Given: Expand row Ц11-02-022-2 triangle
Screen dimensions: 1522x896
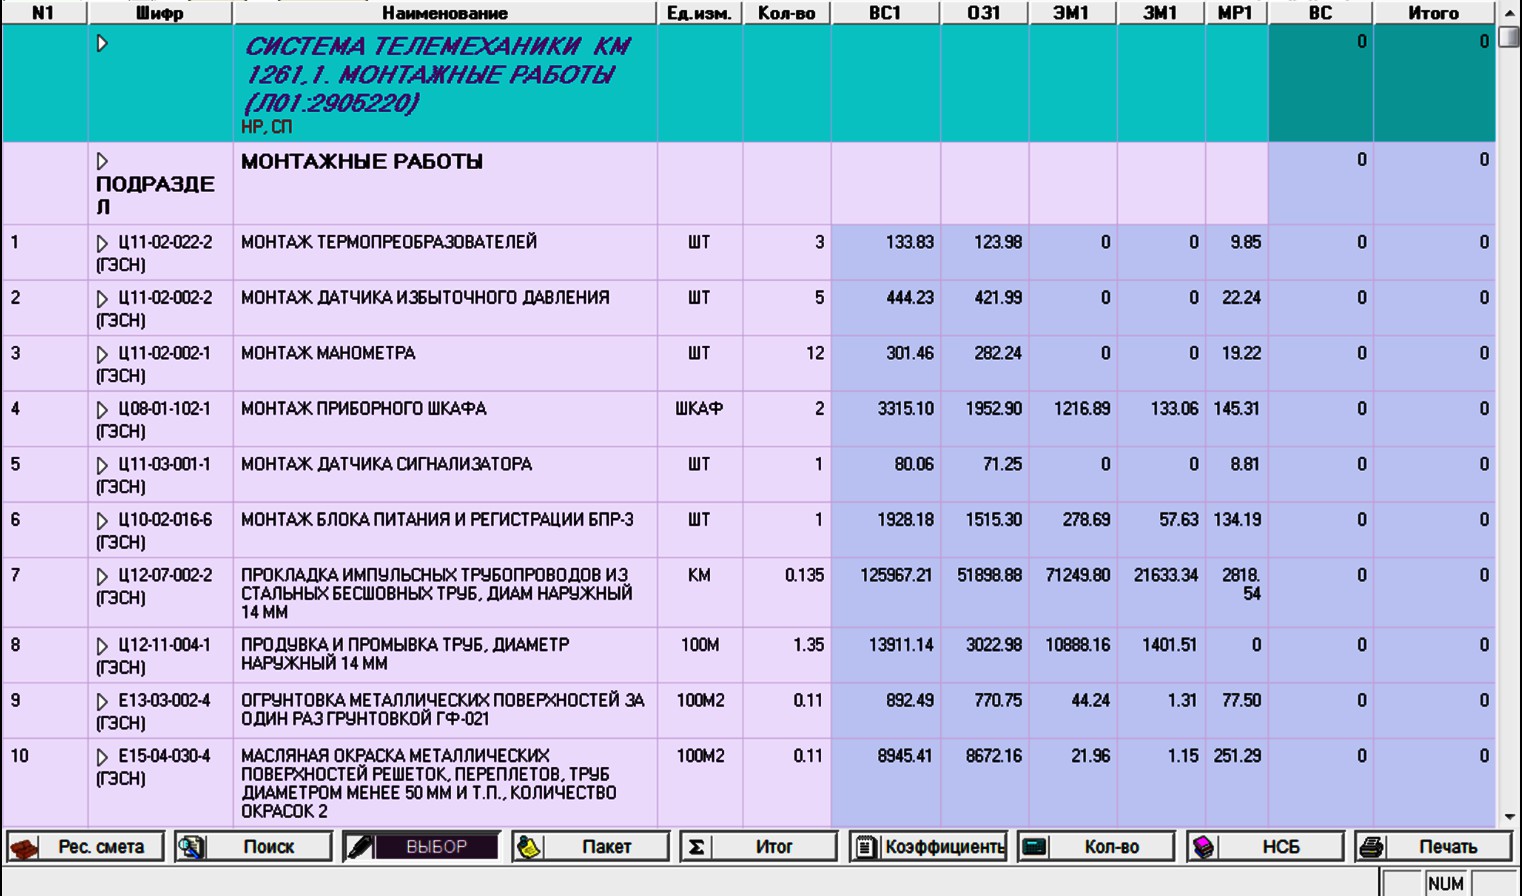Looking at the screenshot, I should point(102,243).
